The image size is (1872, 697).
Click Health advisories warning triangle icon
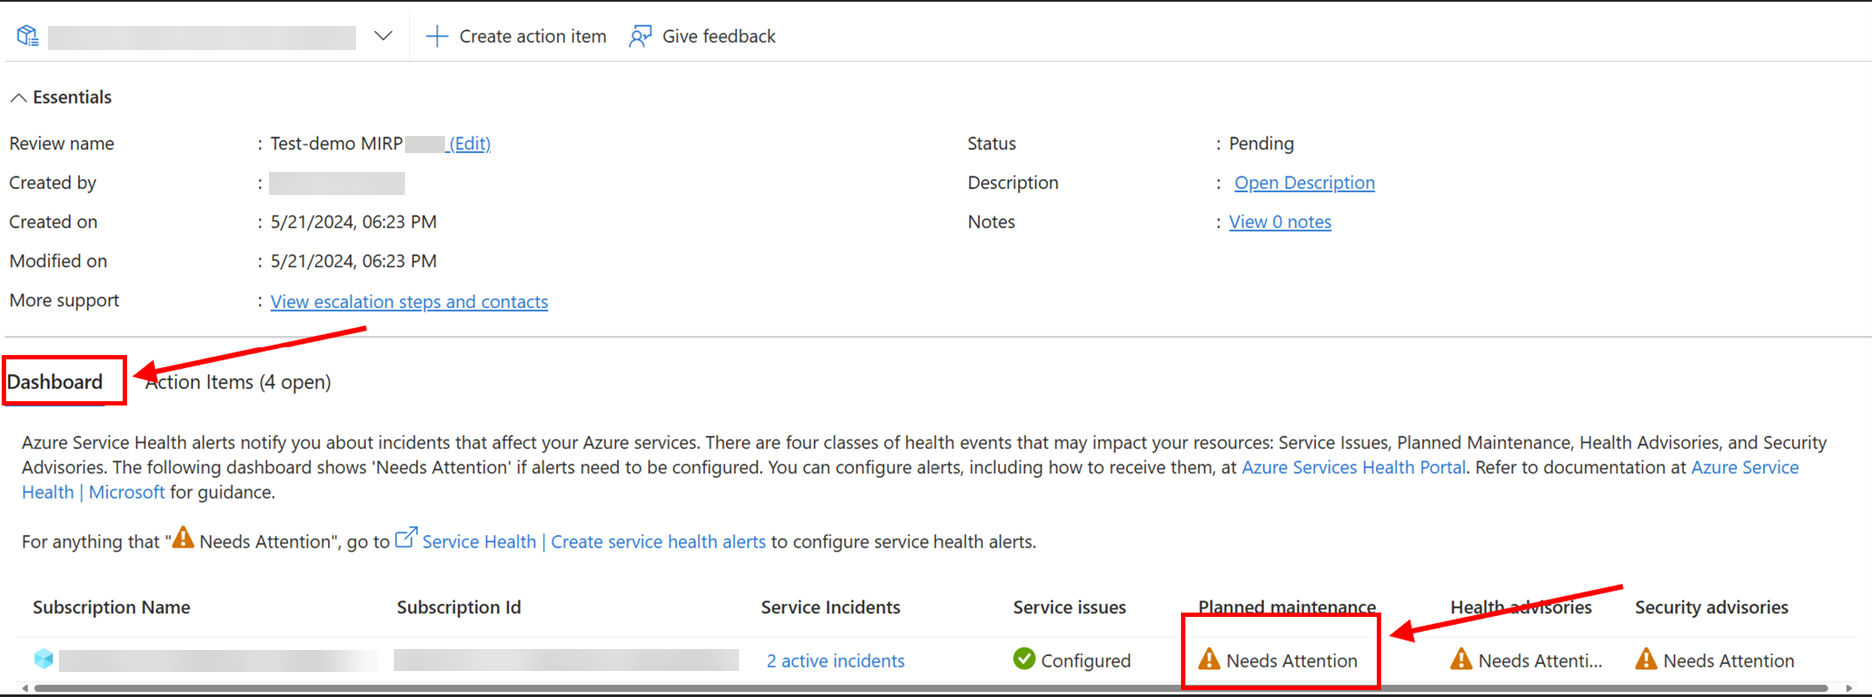(1462, 659)
